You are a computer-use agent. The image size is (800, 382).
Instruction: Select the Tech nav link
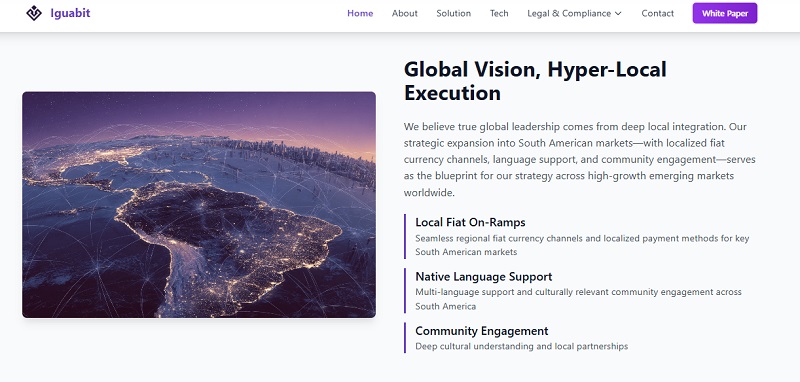click(x=499, y=13)
